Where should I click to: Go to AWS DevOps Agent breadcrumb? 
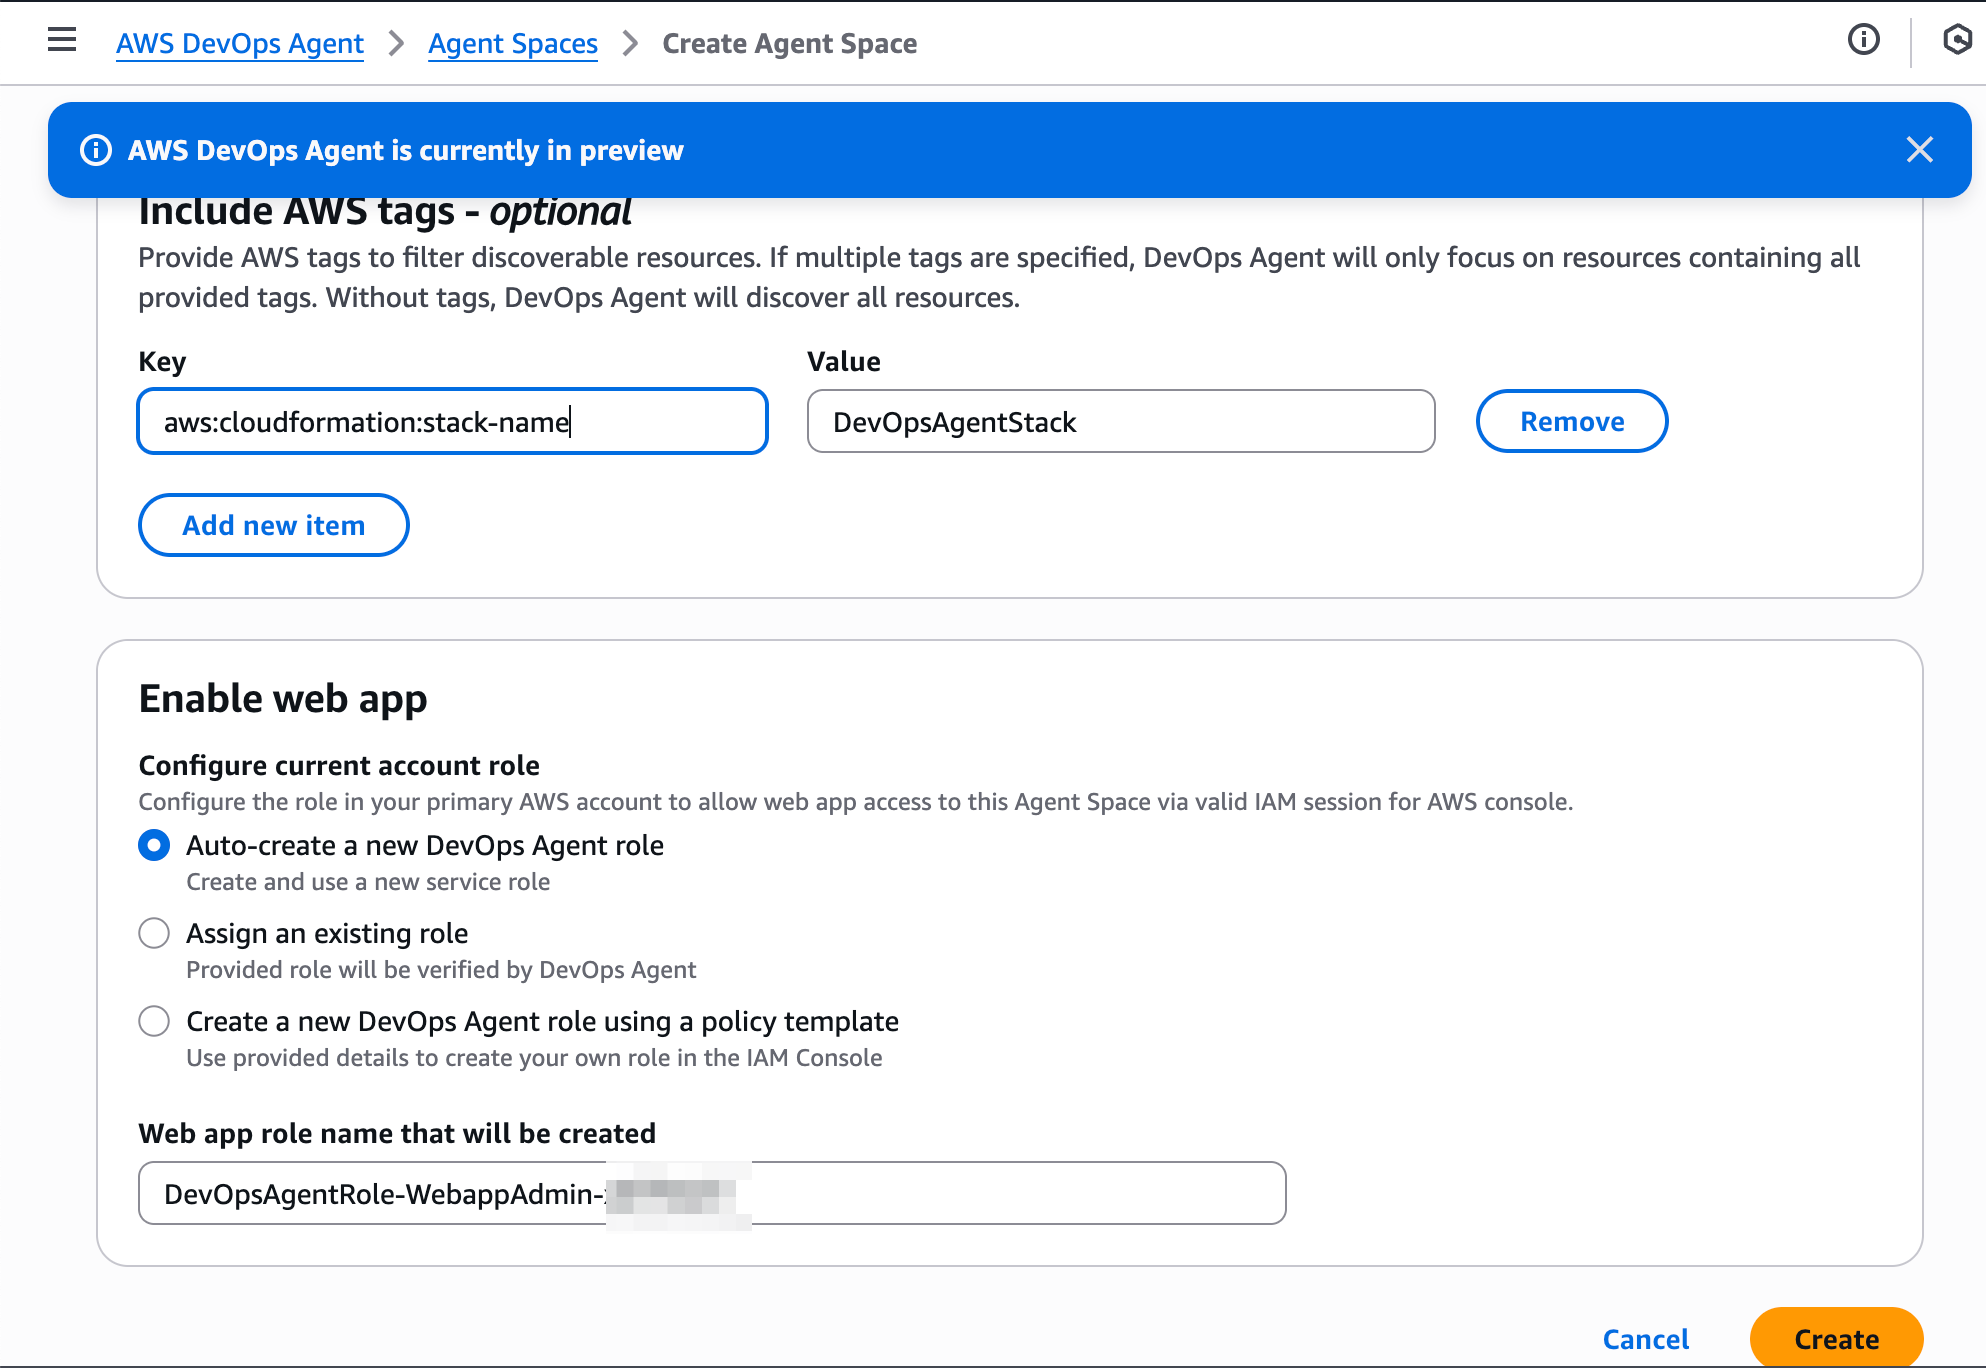[239, 44]
